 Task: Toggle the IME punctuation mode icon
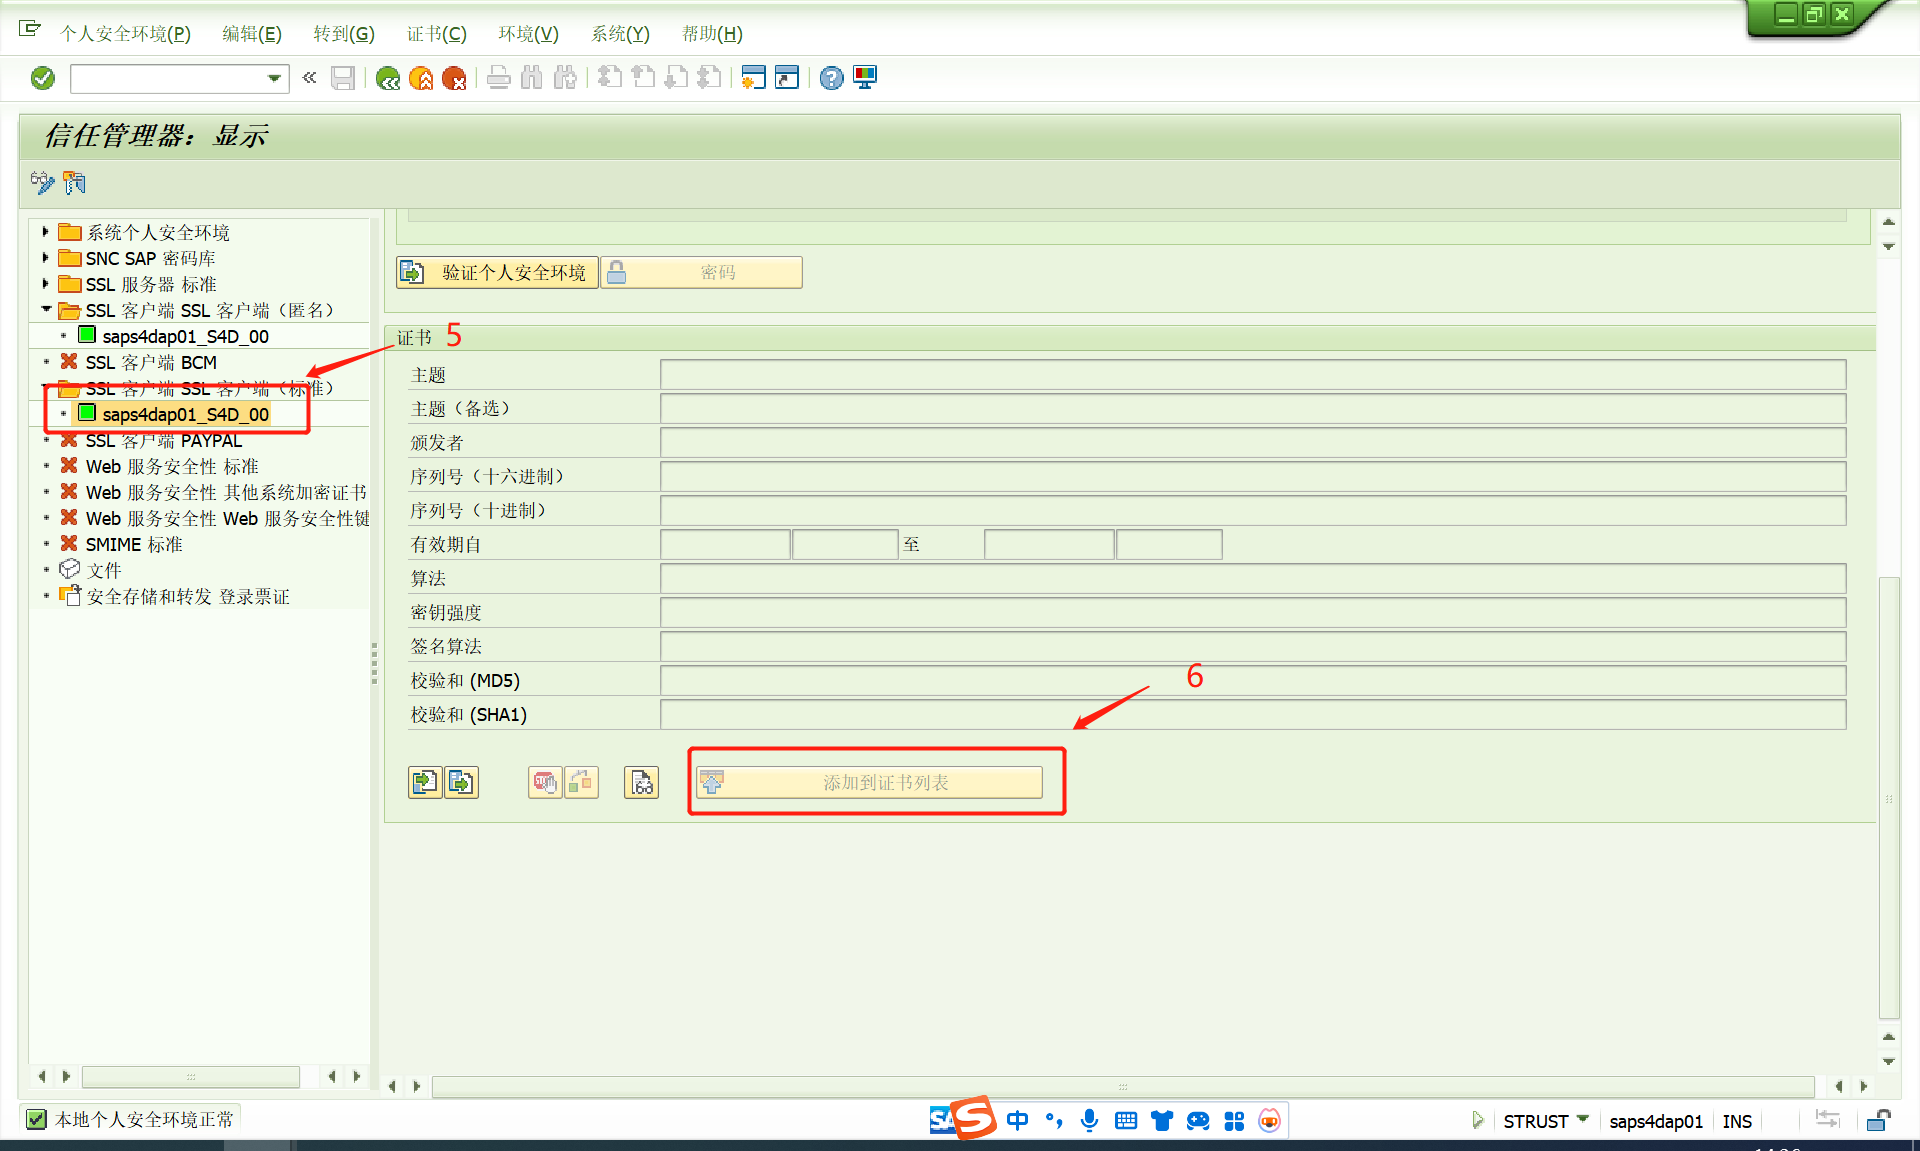click(1054, 1121)
